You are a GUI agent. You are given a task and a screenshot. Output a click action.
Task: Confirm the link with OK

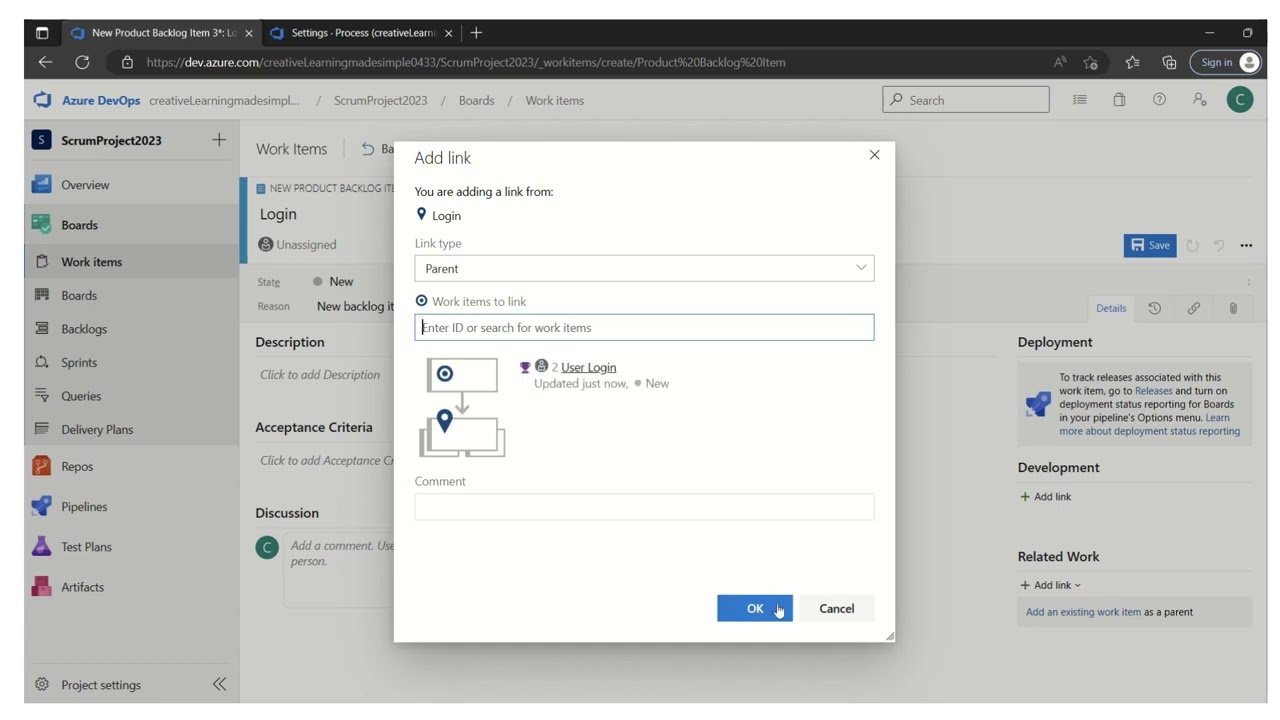(754, 608)
